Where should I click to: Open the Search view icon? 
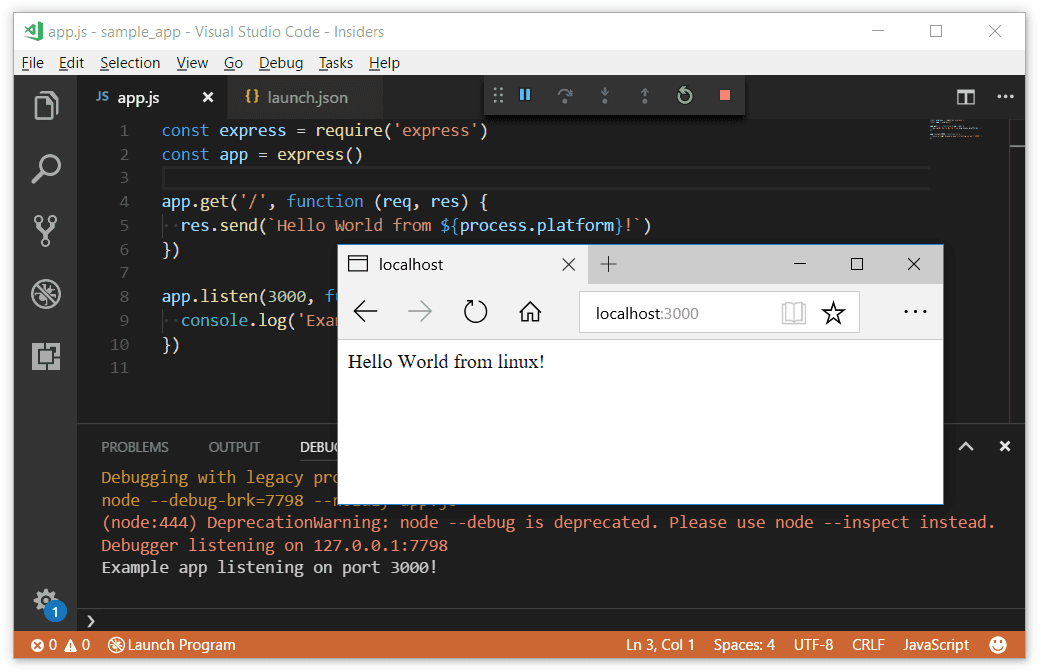point(46,168)
